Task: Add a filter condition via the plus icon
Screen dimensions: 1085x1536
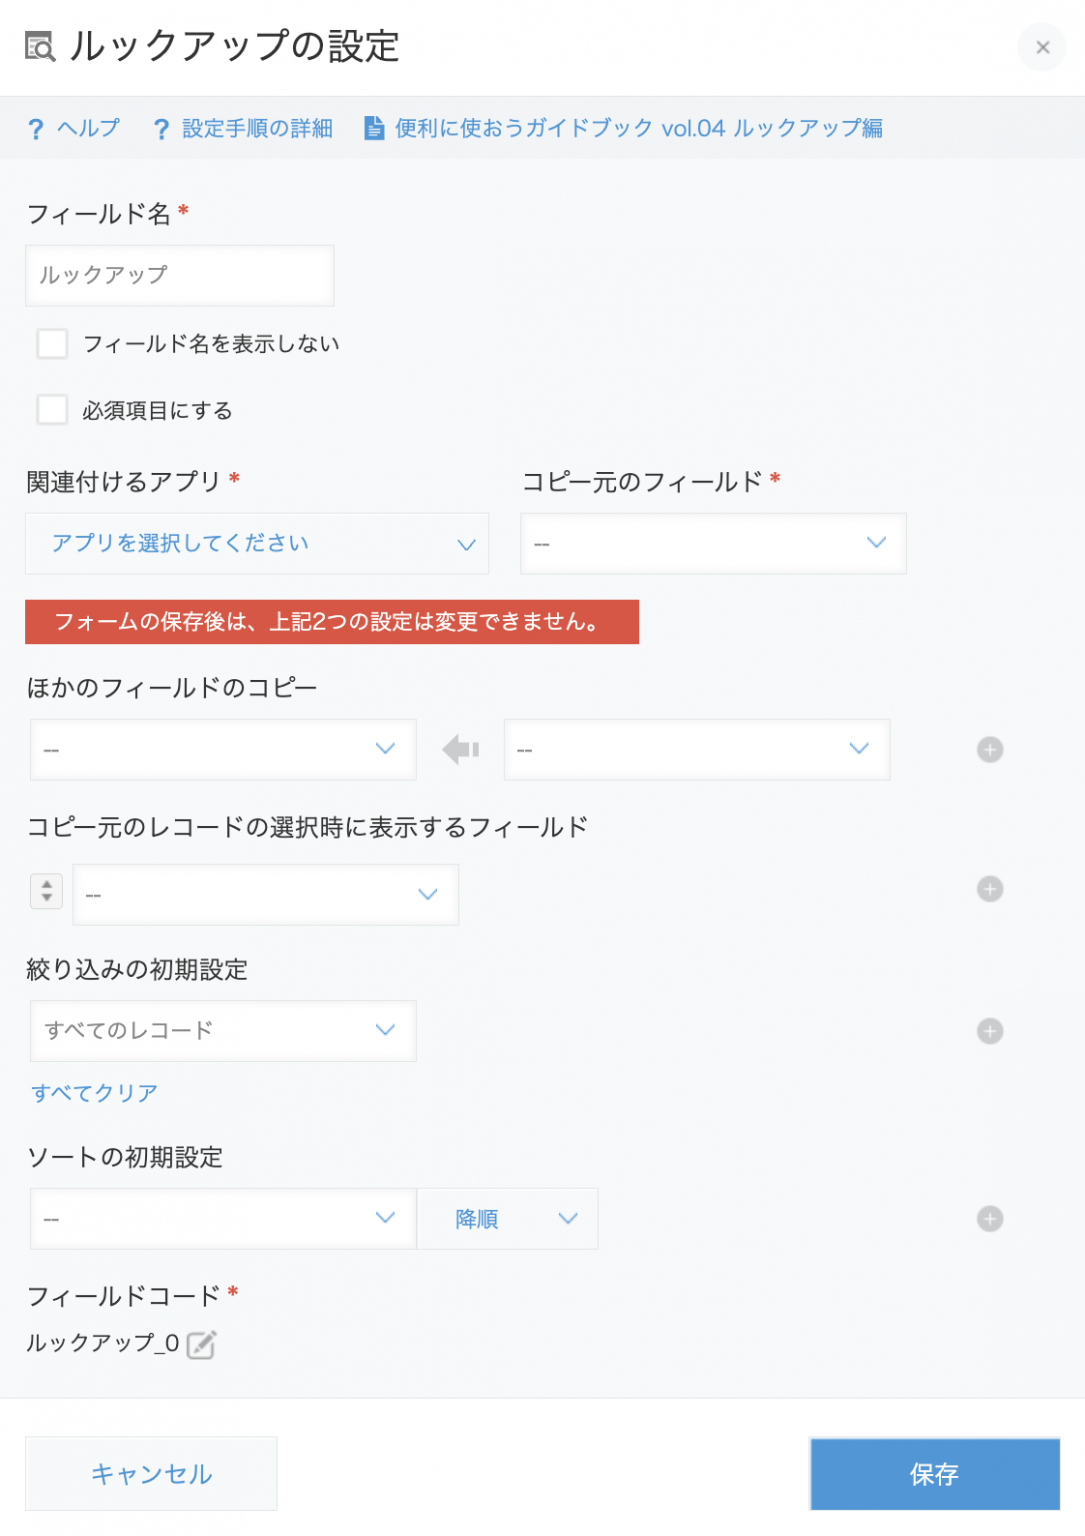Action: click(x=989, y=1029)
